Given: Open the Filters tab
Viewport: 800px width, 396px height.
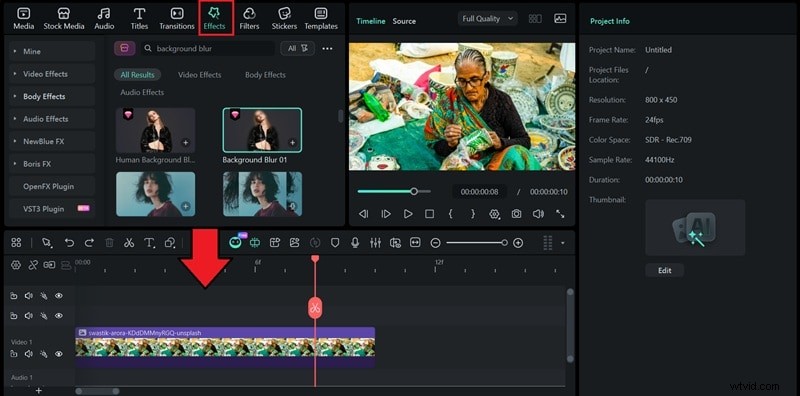Looking at the screenshot, I should coord(249,19).
